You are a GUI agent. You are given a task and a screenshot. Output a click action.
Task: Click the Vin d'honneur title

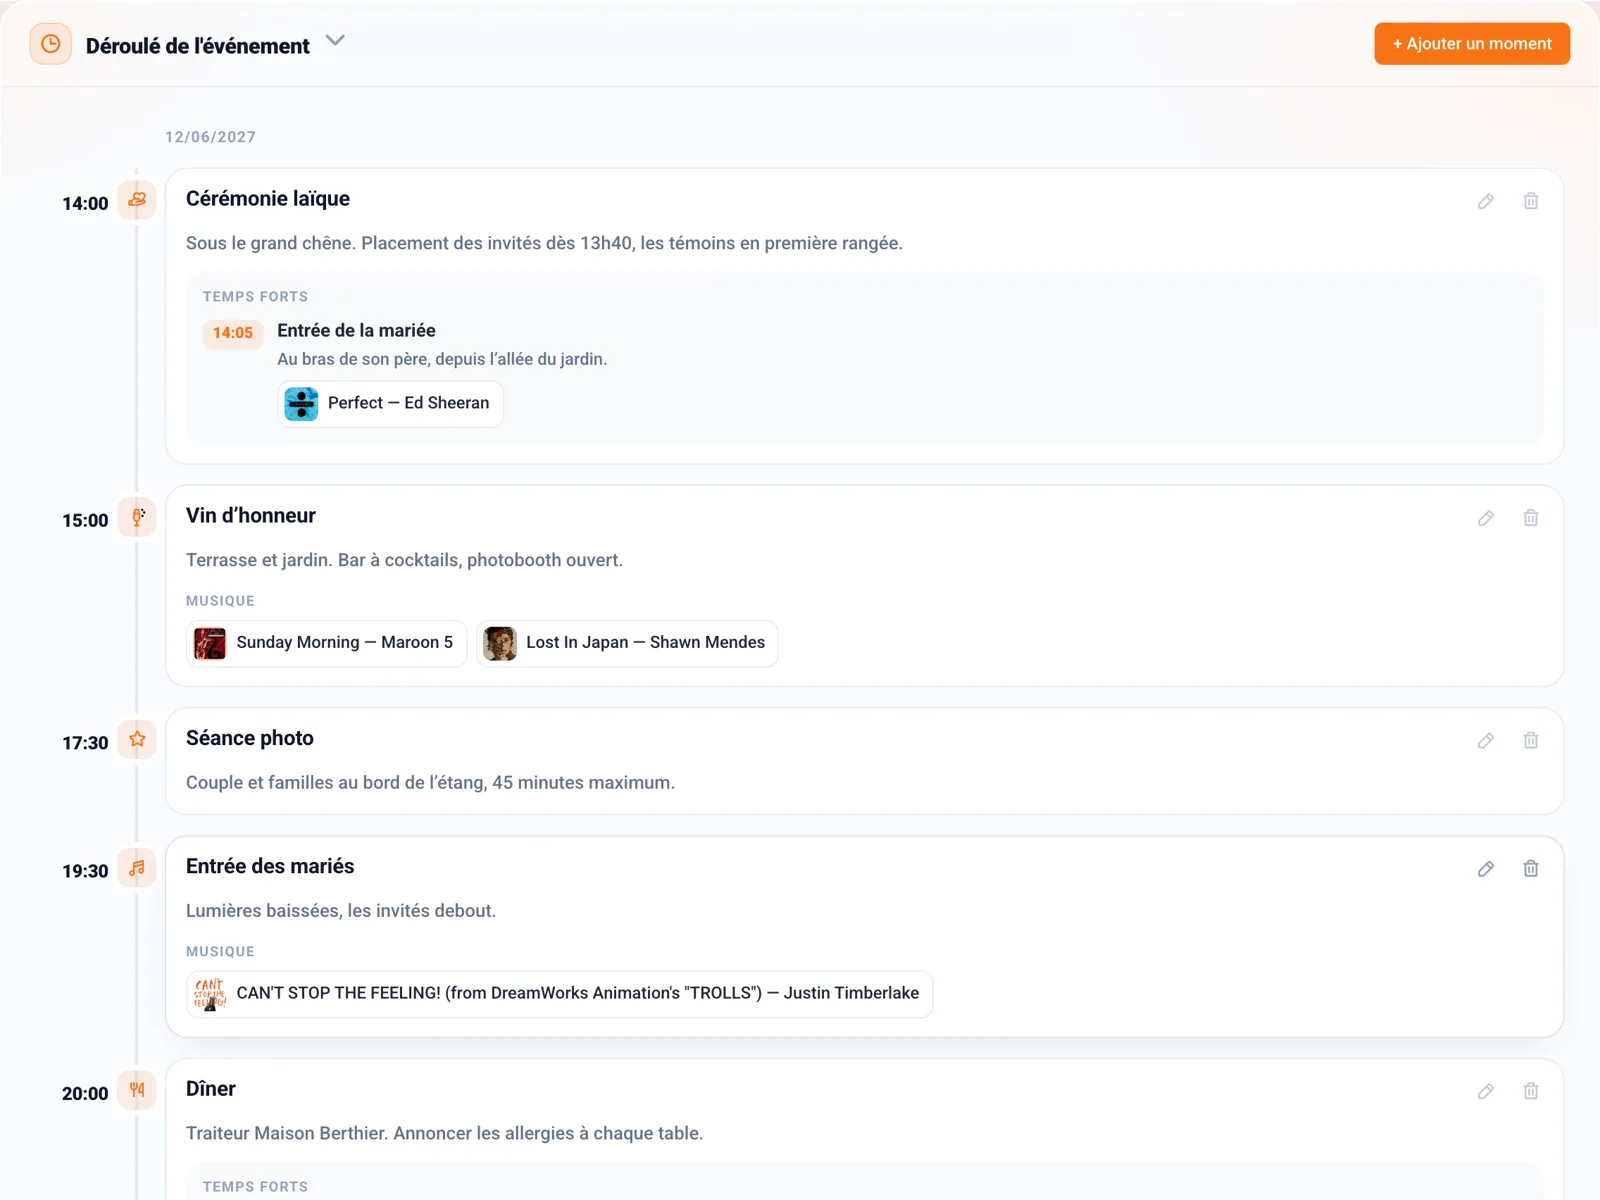251,516
